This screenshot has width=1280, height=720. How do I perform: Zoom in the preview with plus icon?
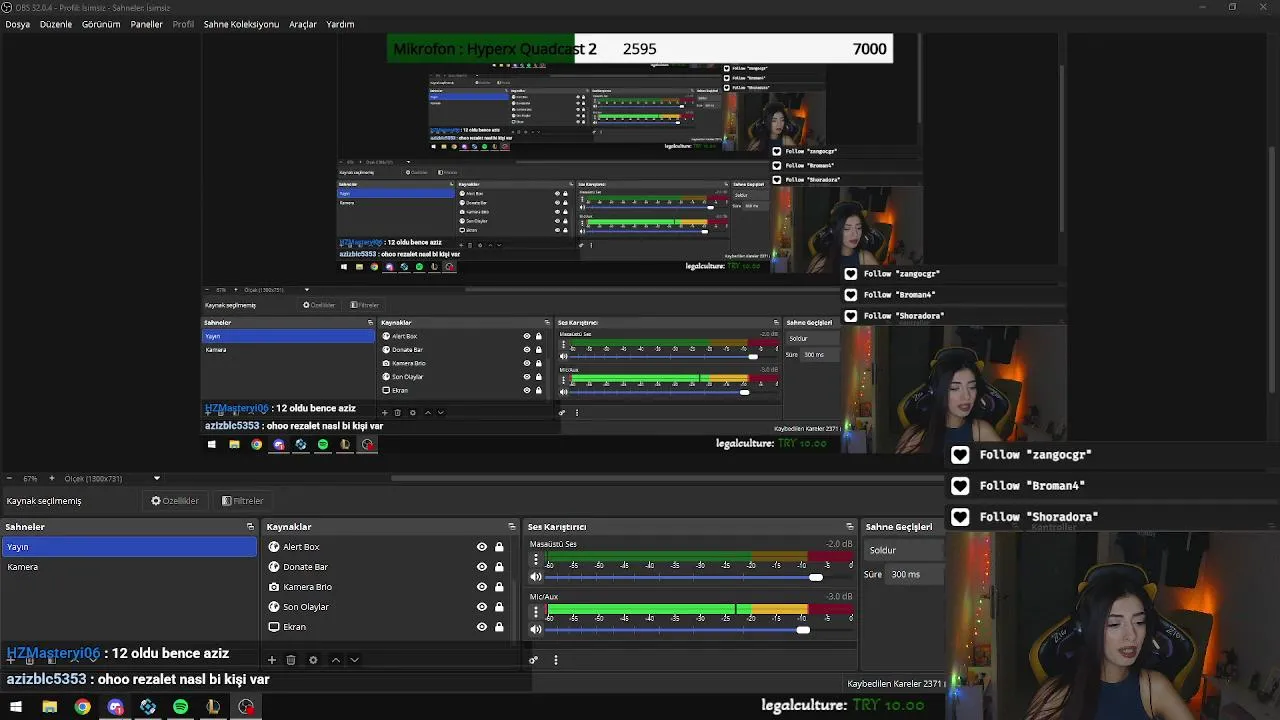click(52, 479)
